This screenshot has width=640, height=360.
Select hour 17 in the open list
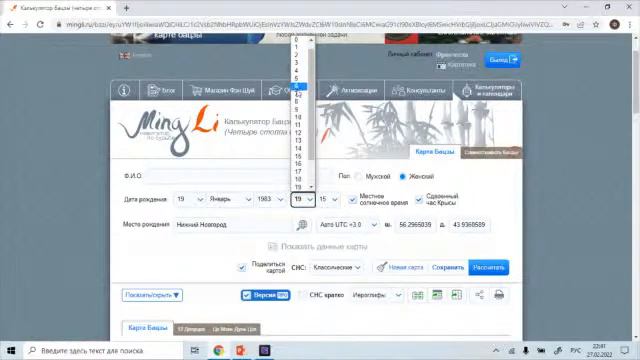[299, 171]
